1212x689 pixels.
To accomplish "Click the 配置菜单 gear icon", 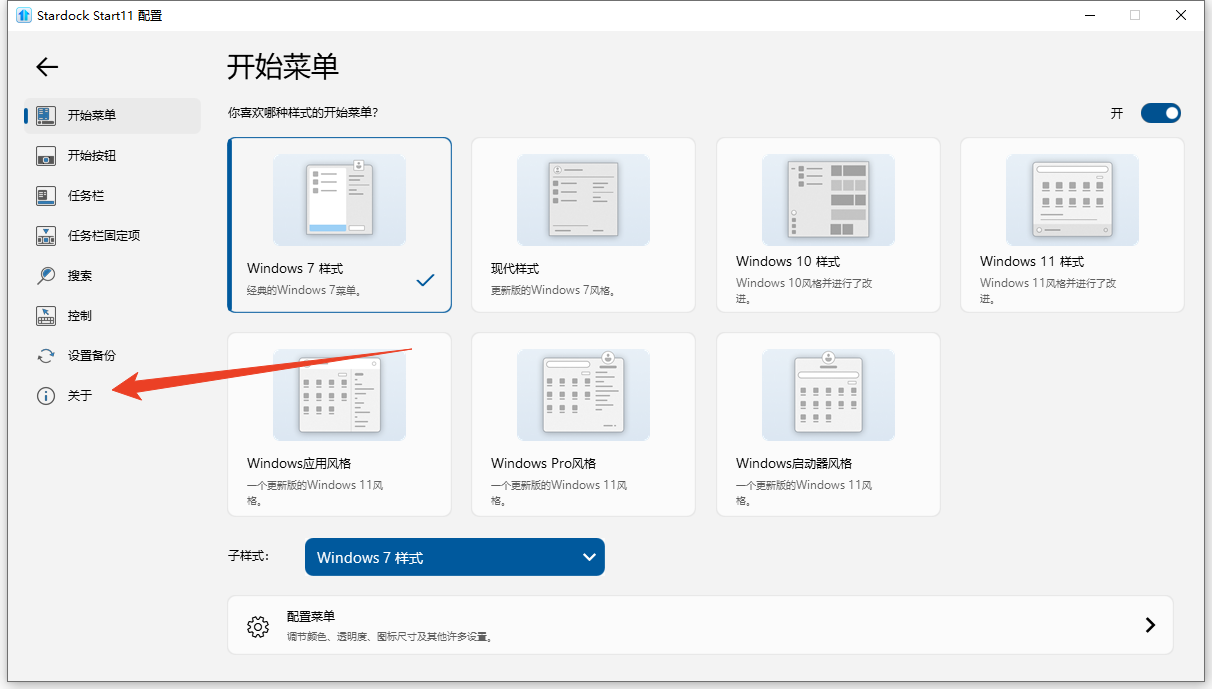I will coord(257,625).
